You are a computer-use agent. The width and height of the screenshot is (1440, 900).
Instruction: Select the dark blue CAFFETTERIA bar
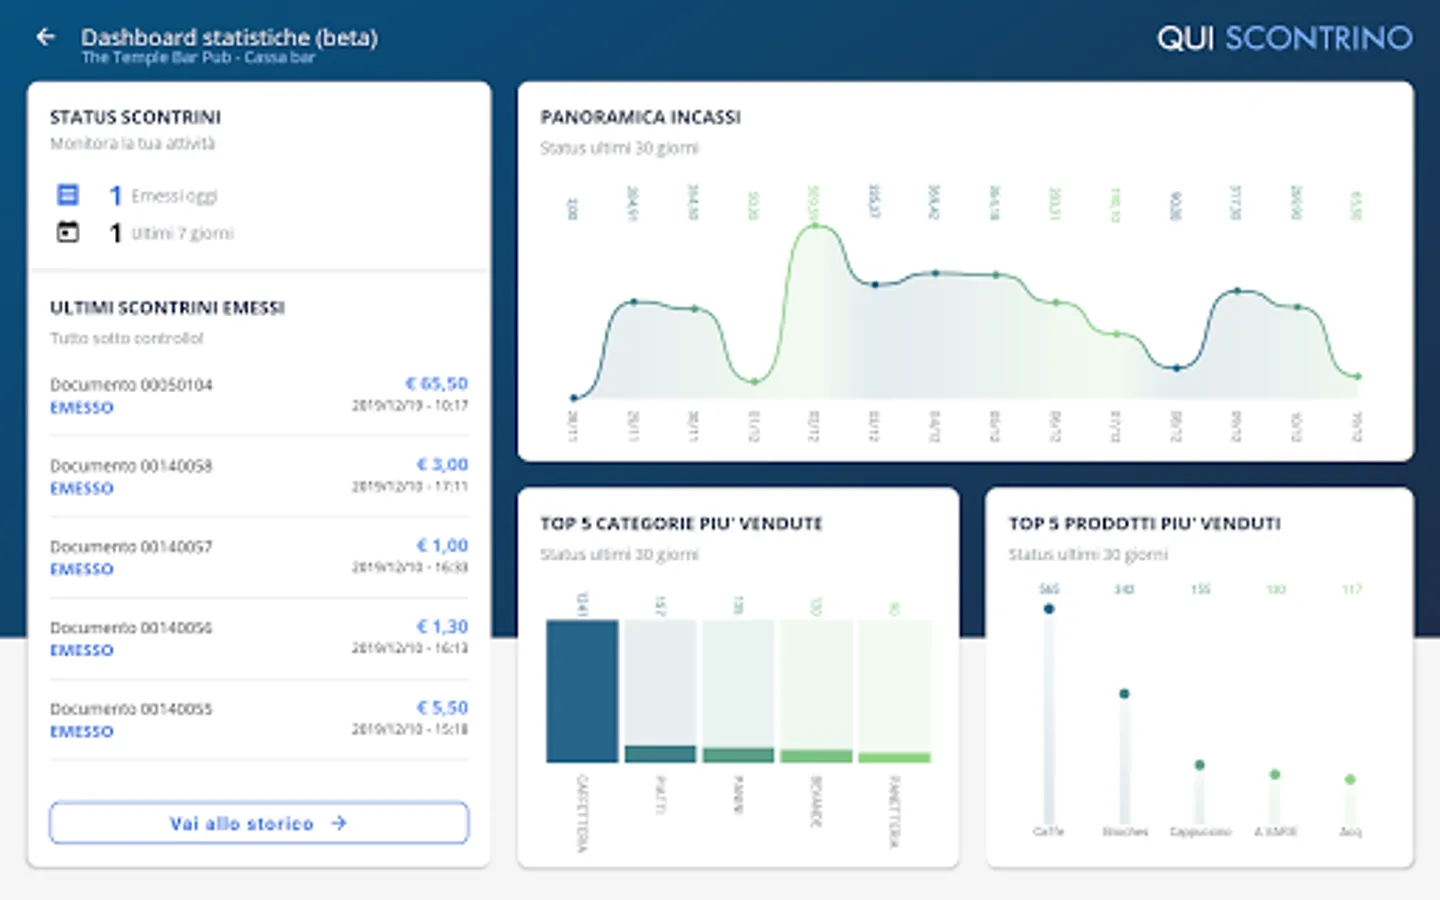click(582, 691)
